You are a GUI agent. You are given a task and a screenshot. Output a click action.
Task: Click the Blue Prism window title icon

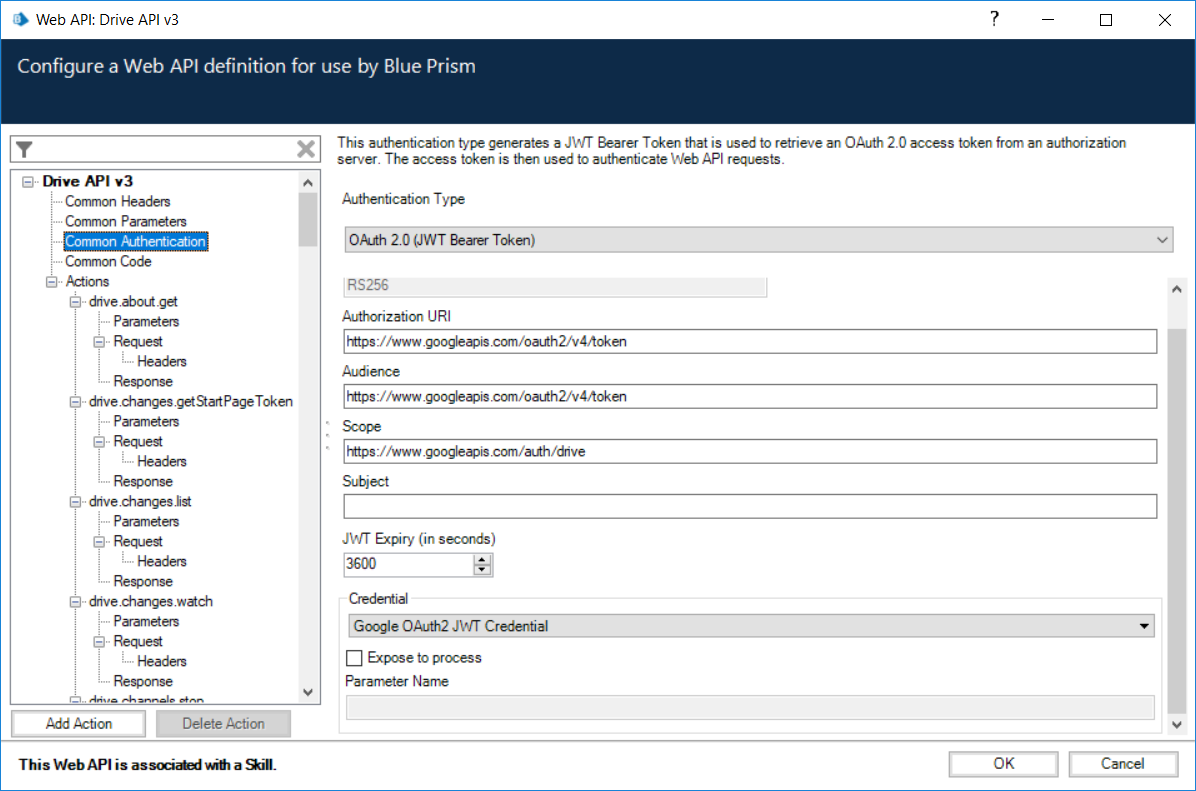point(19,19)
